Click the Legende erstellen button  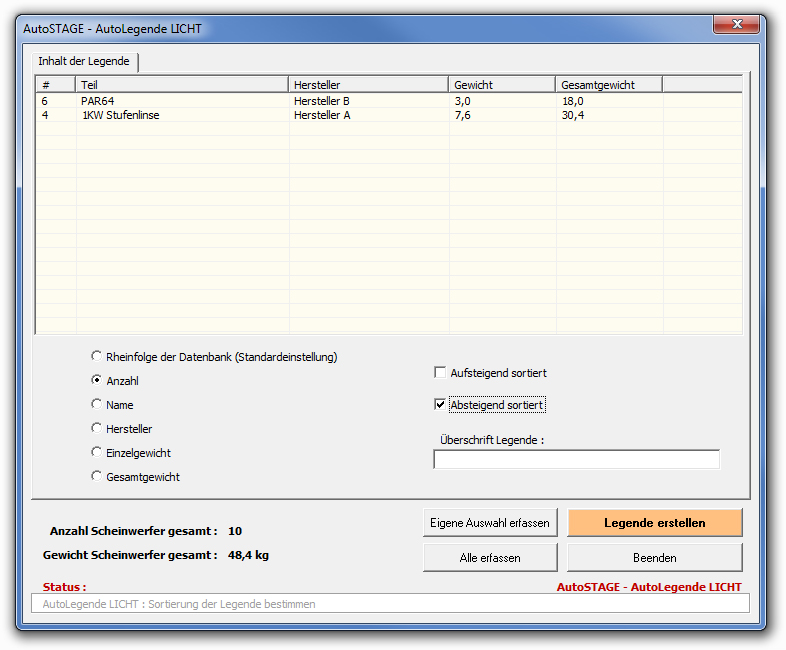pos(654,523)
